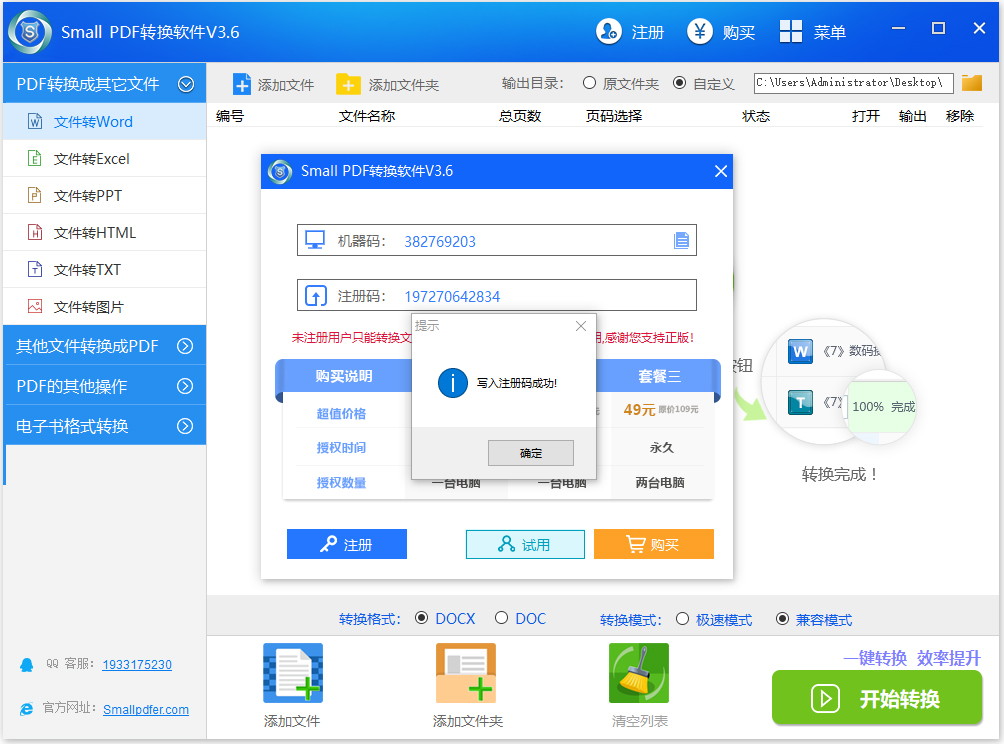Image resolution: width=1004 pixels, height=744 pixels.
Task: Click the output directory path field
Action: [854, 83]
